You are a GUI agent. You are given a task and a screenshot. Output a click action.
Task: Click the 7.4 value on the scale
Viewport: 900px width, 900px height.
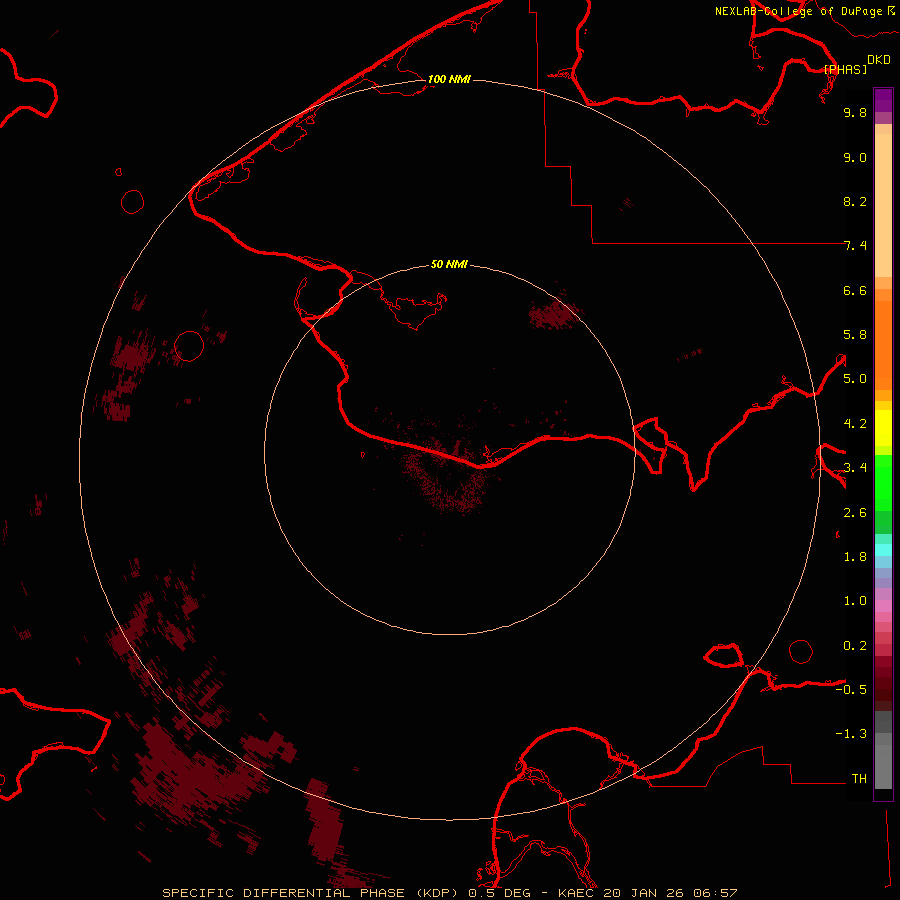point(854,246)
